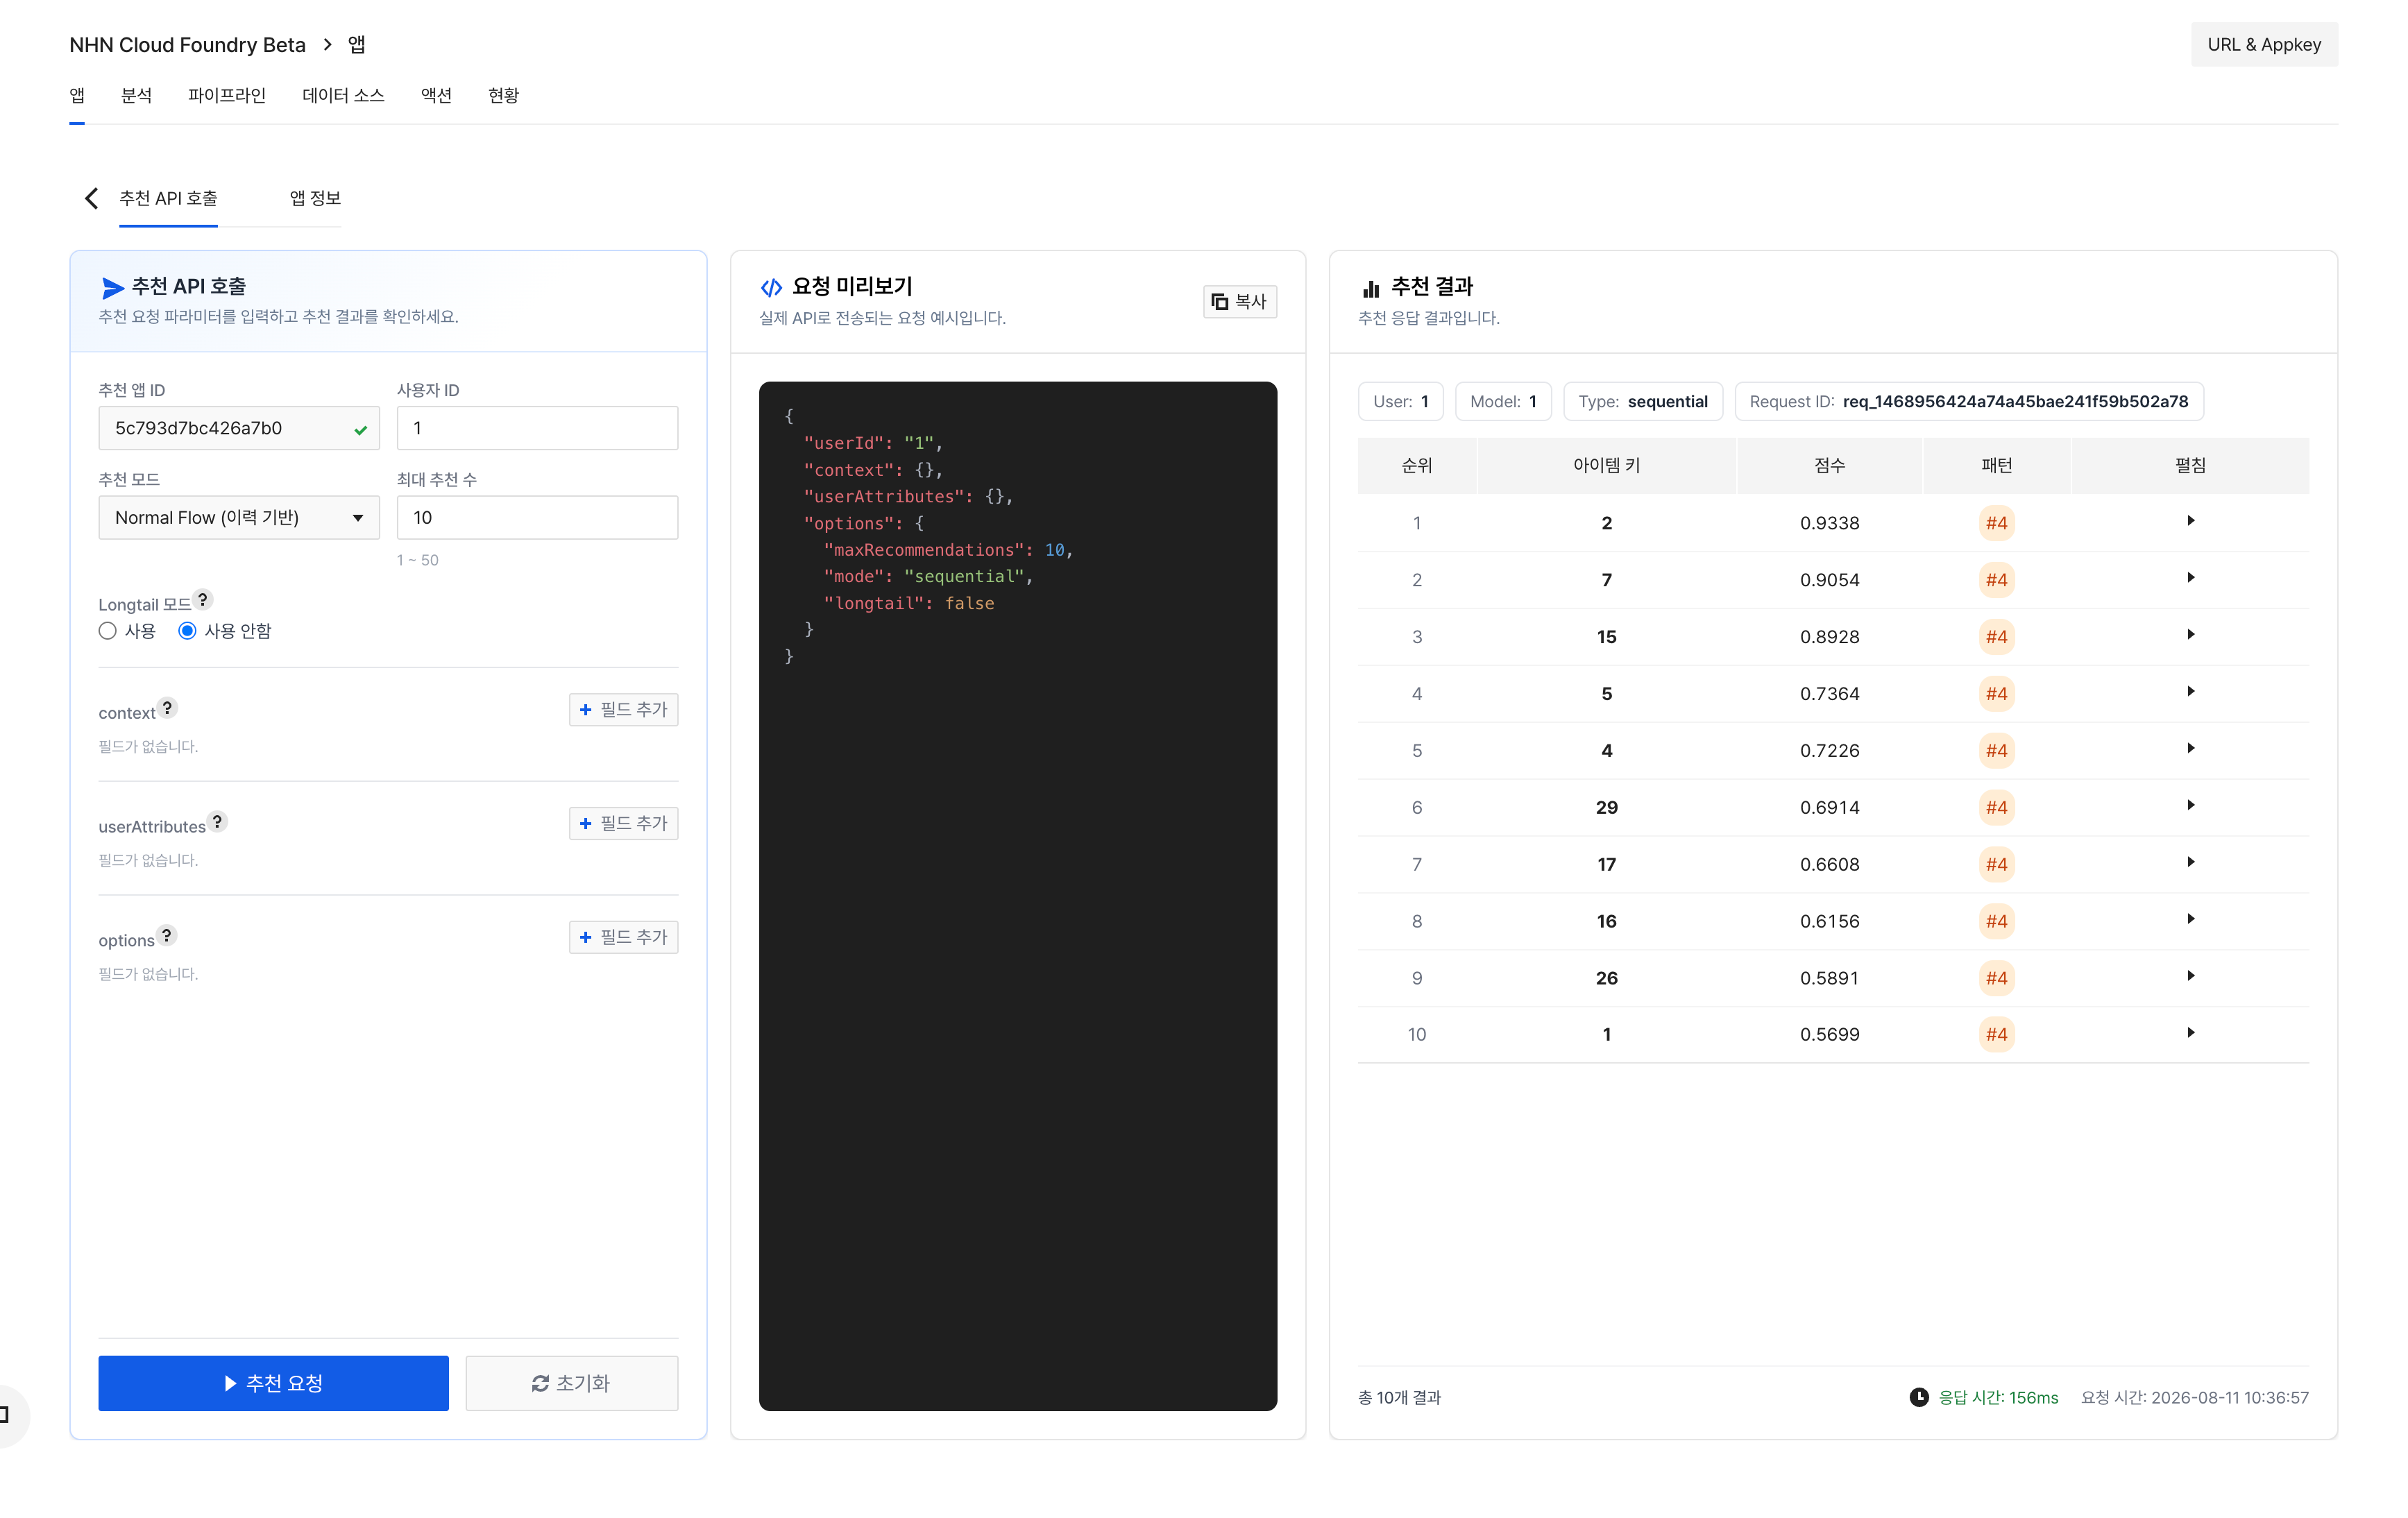Expand the rank 7 result row (item 17)
2408x1518 pixels.
[x=2190, y=862]
